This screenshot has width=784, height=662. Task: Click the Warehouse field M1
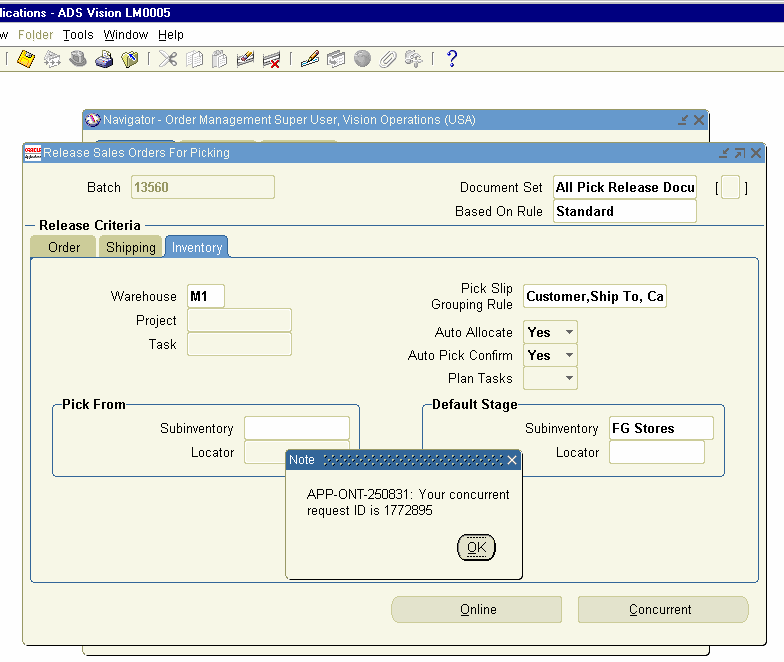206,296
